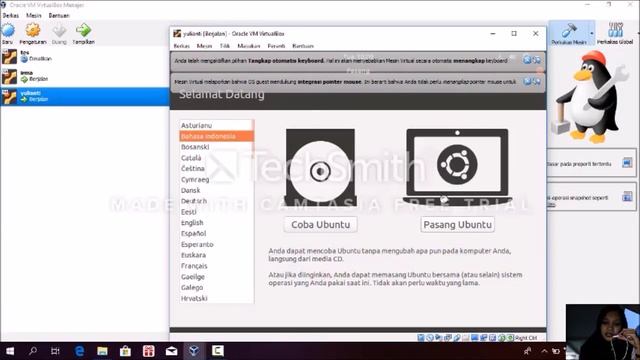
Task: Click the Camtasia recorder icon on the taskbar
Action: point(218,351)
